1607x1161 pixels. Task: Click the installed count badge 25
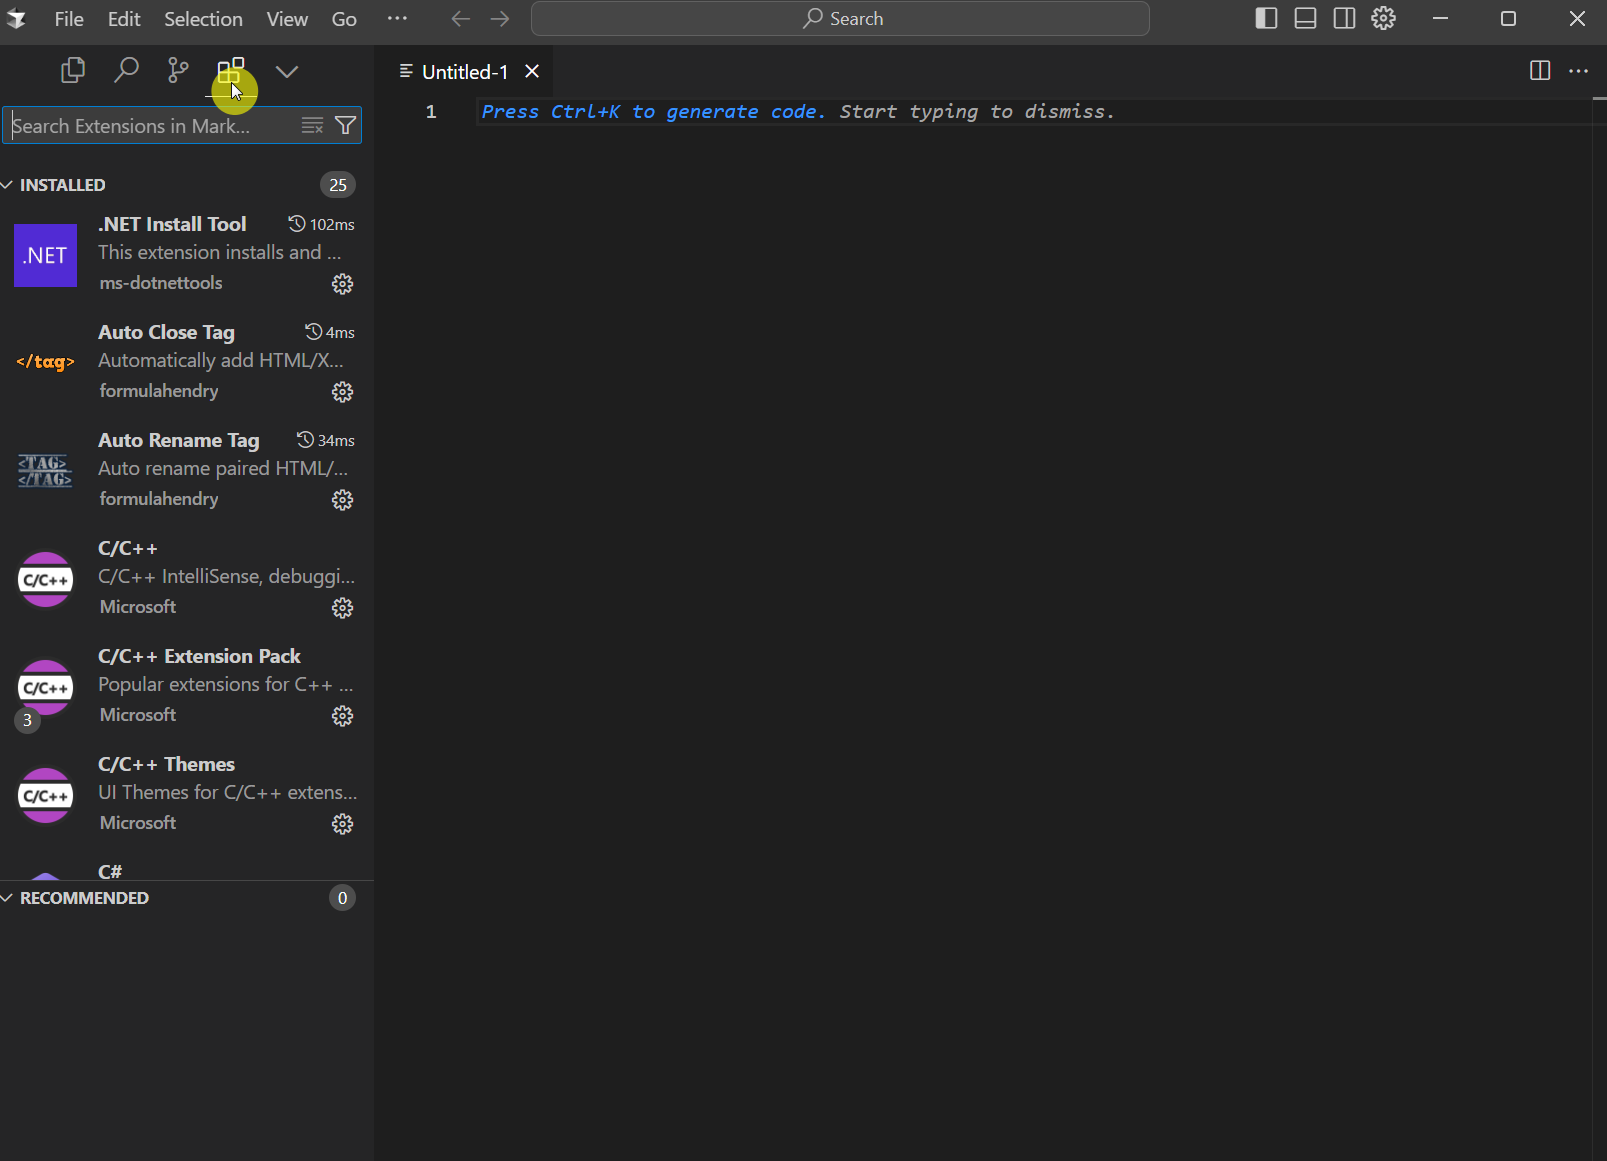(x=338, y=185)
